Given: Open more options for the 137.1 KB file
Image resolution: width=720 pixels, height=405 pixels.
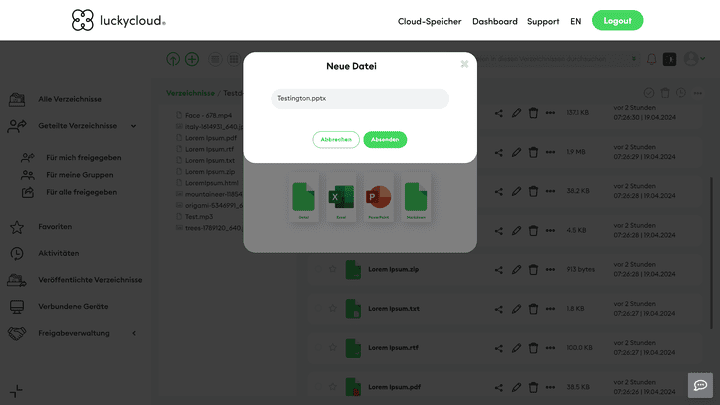Looking at the screenshot, I should click(550, 113).
